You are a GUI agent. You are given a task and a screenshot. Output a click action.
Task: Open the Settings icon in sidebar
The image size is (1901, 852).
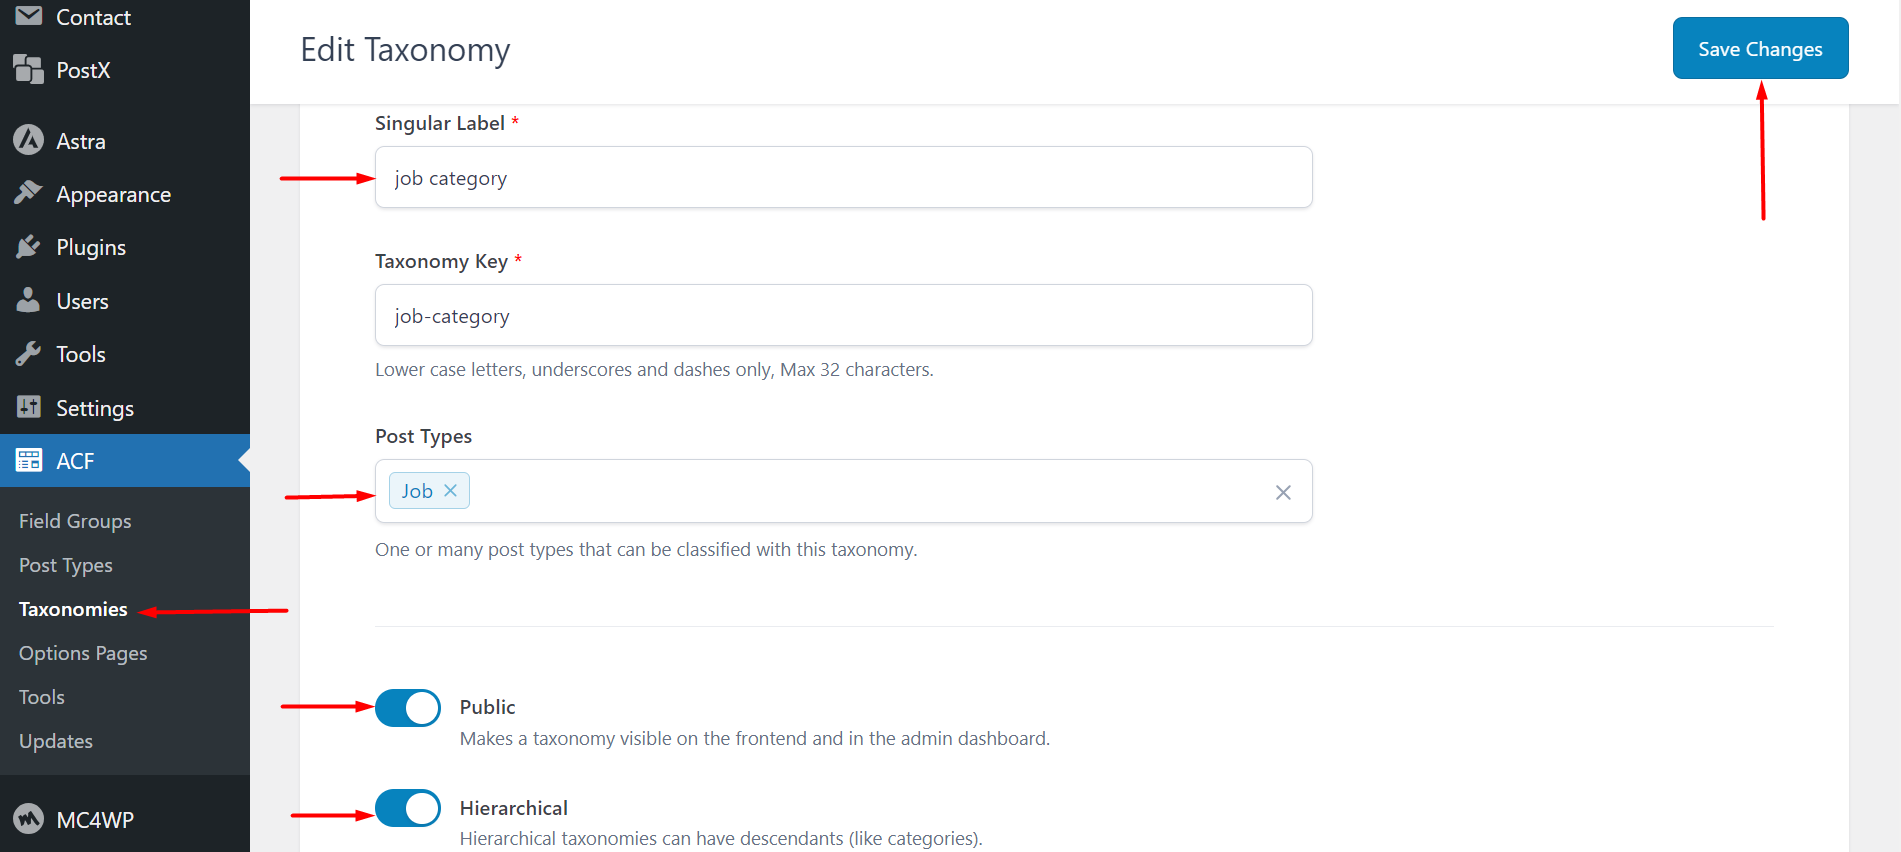click(x=29, y=407)
